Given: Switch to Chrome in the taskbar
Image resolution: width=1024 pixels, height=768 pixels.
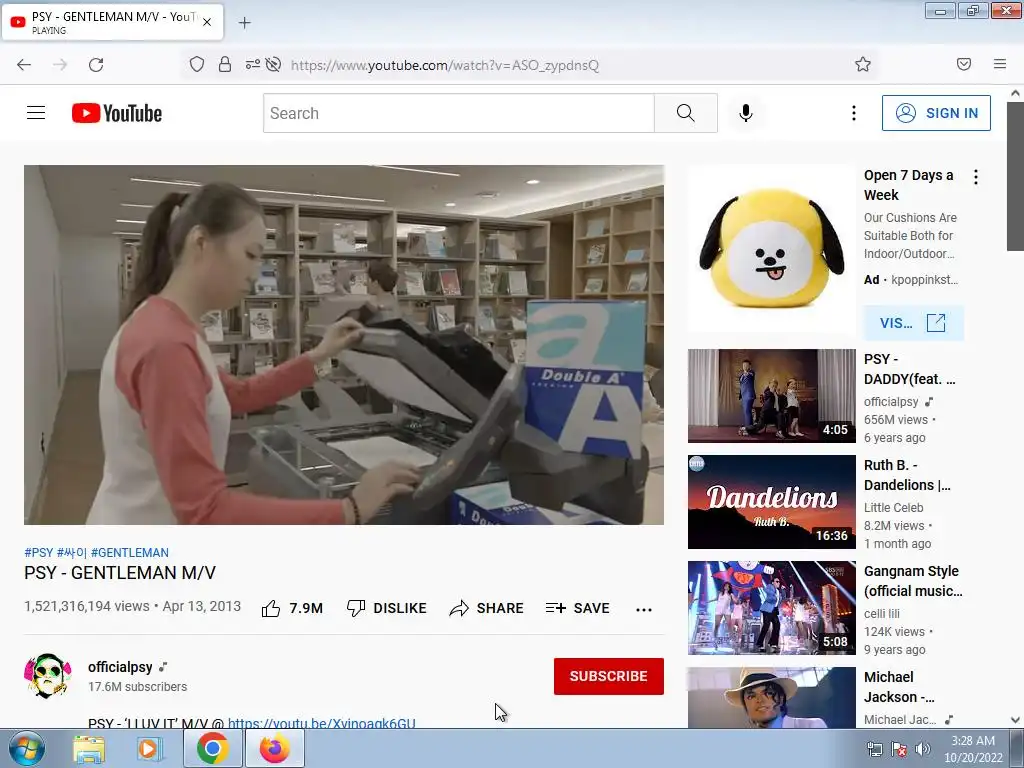Looking at the screenshot, I should point(212,748).
